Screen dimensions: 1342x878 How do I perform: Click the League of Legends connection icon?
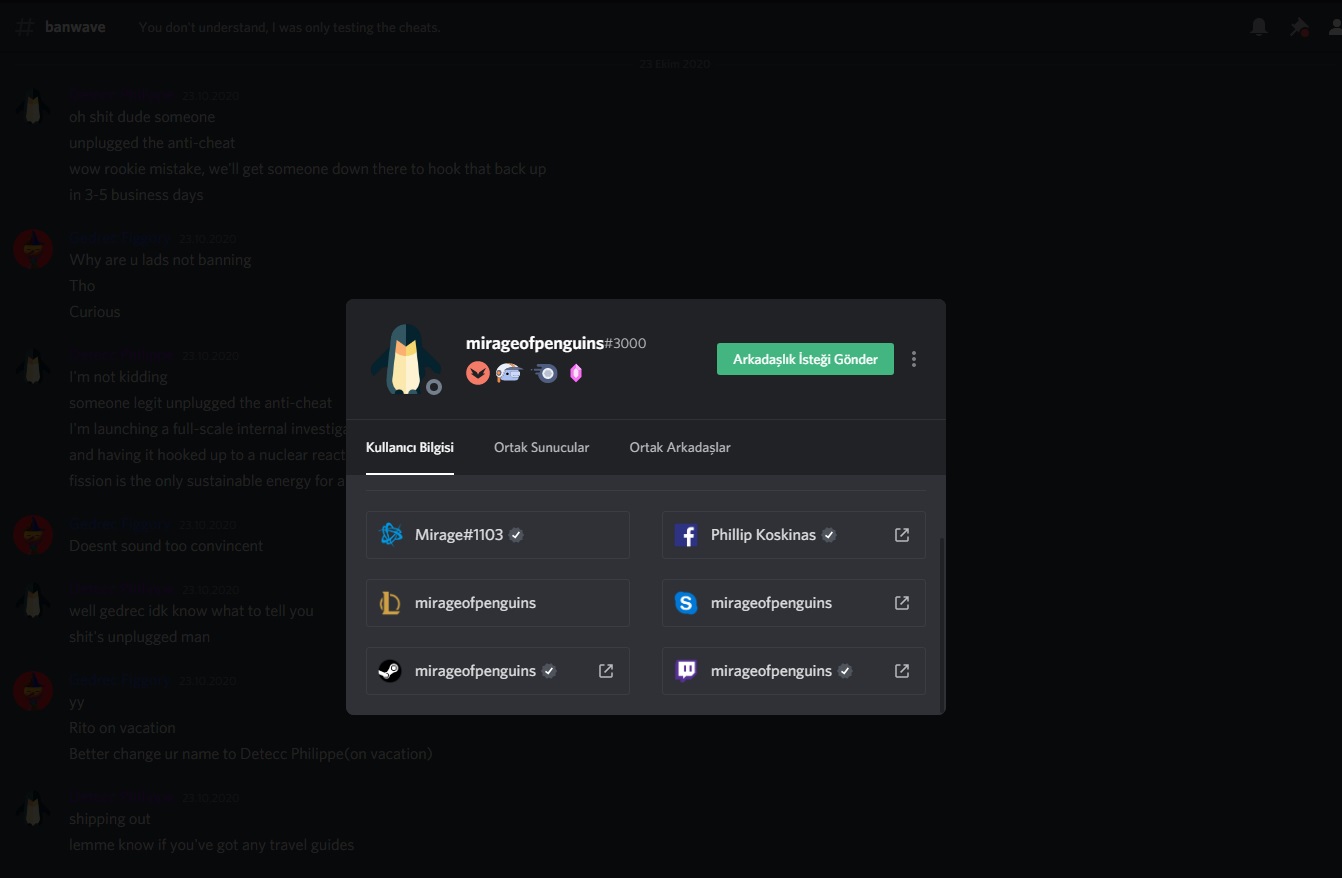[x=390, y=603]
